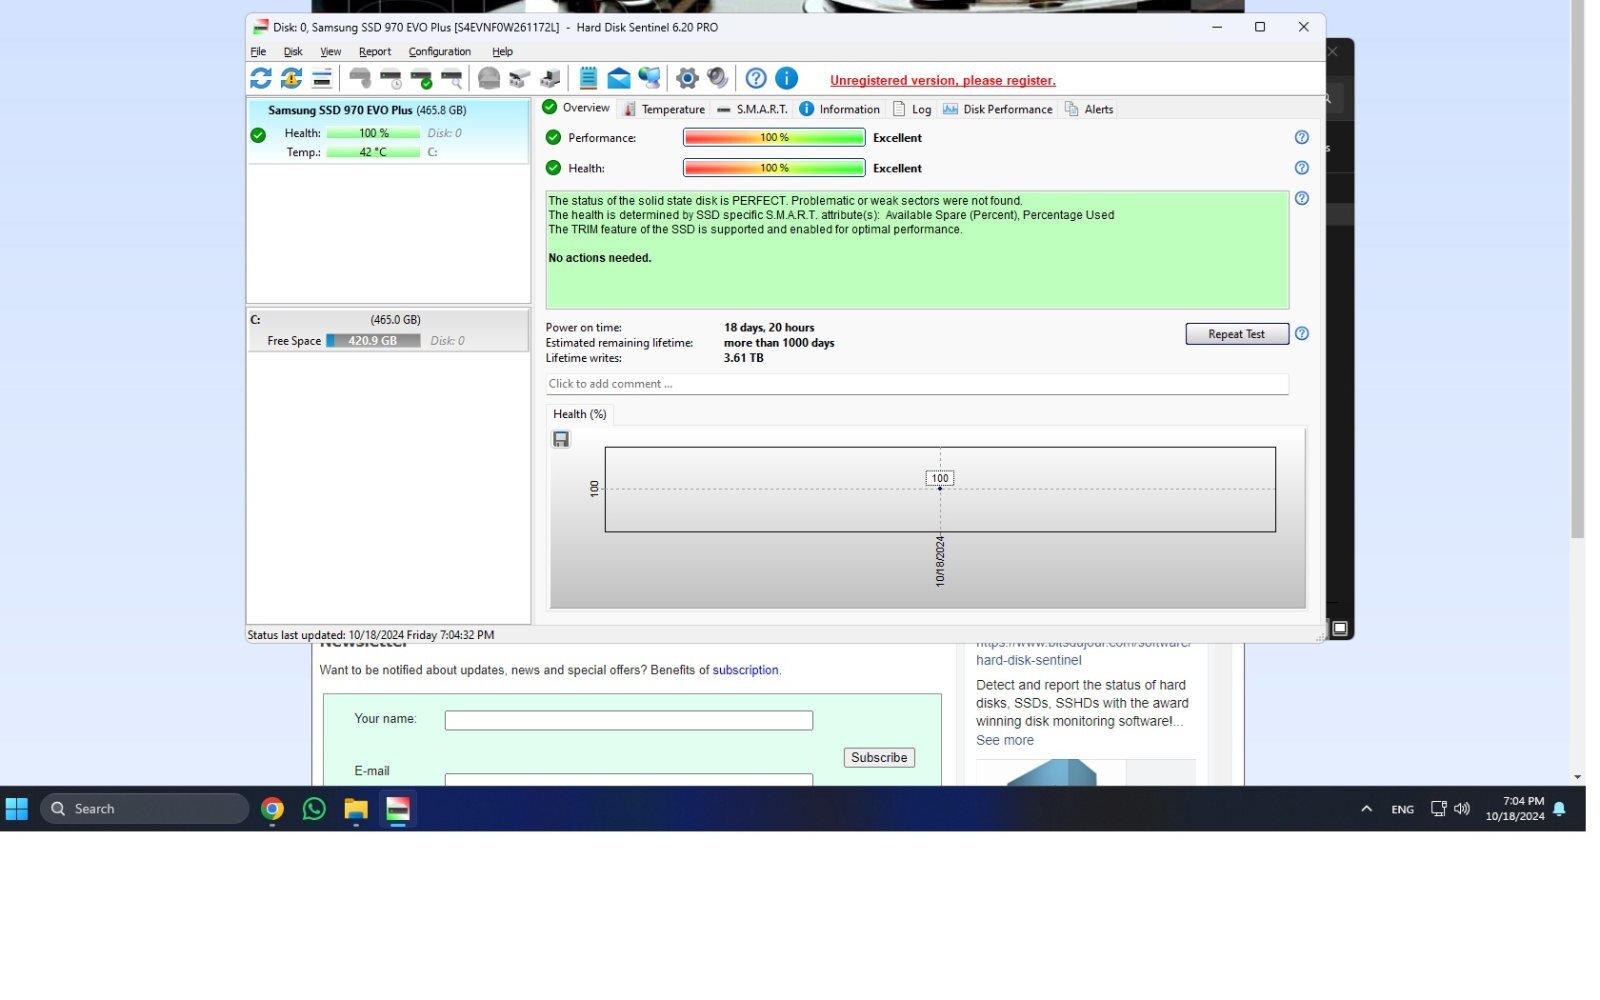Click the 100 data point on the health graph
Viewport: 1600px width, 1000px height.
pos(940,488)
